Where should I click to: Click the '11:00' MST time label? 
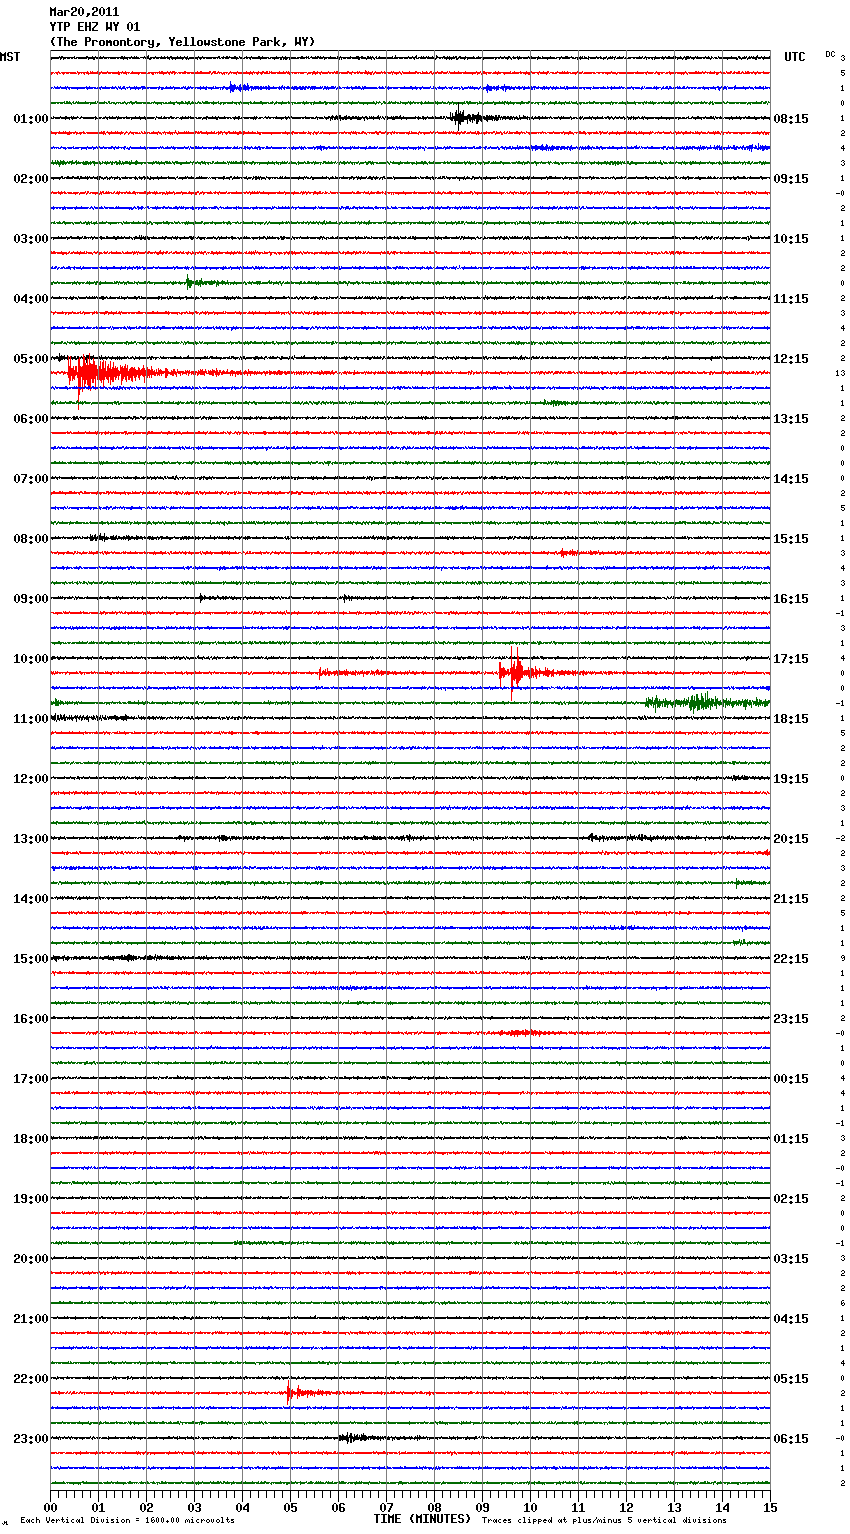pyautogui.click(x=30, y=718)
